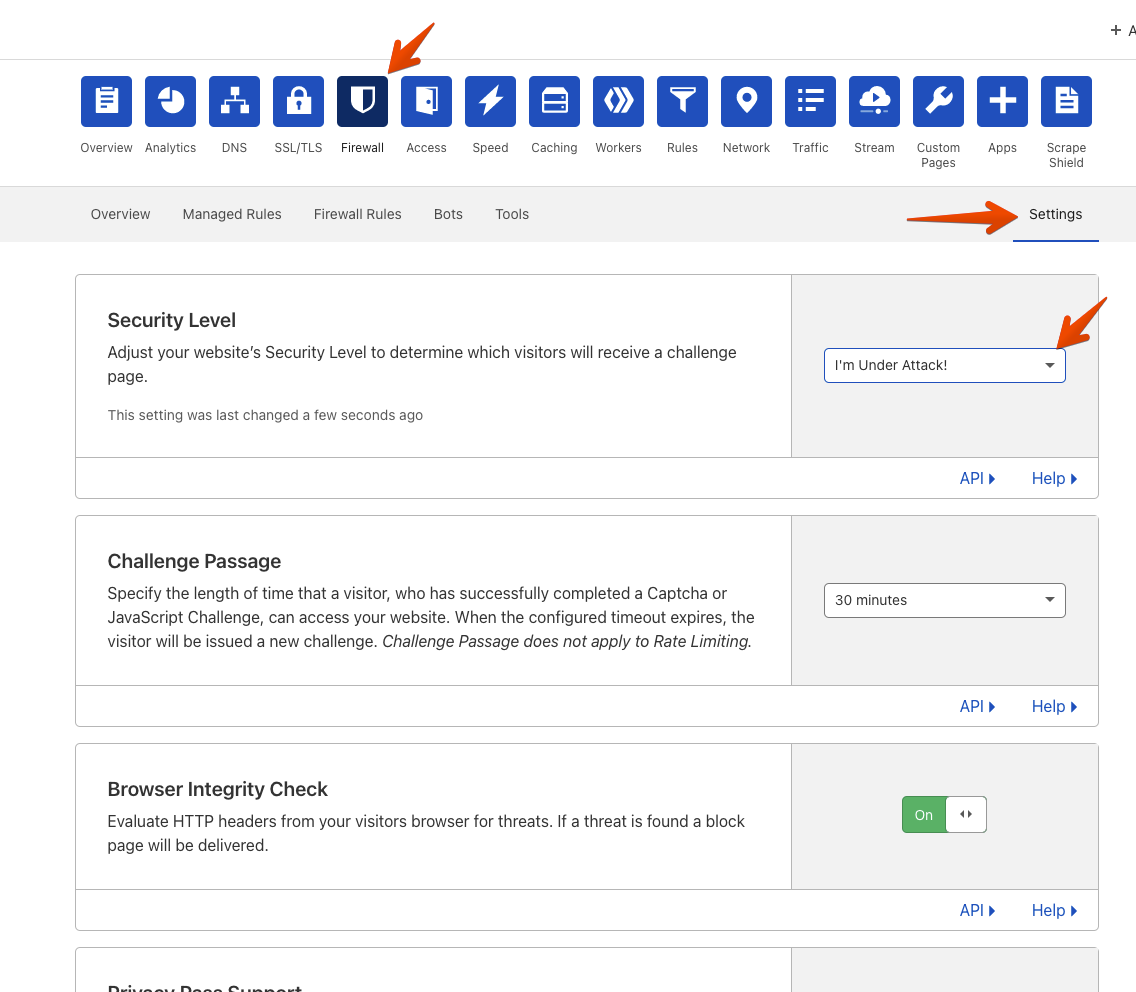Click the Analytics label text
The height and width of the screenshot is (992, 1136).
(170, 148)
